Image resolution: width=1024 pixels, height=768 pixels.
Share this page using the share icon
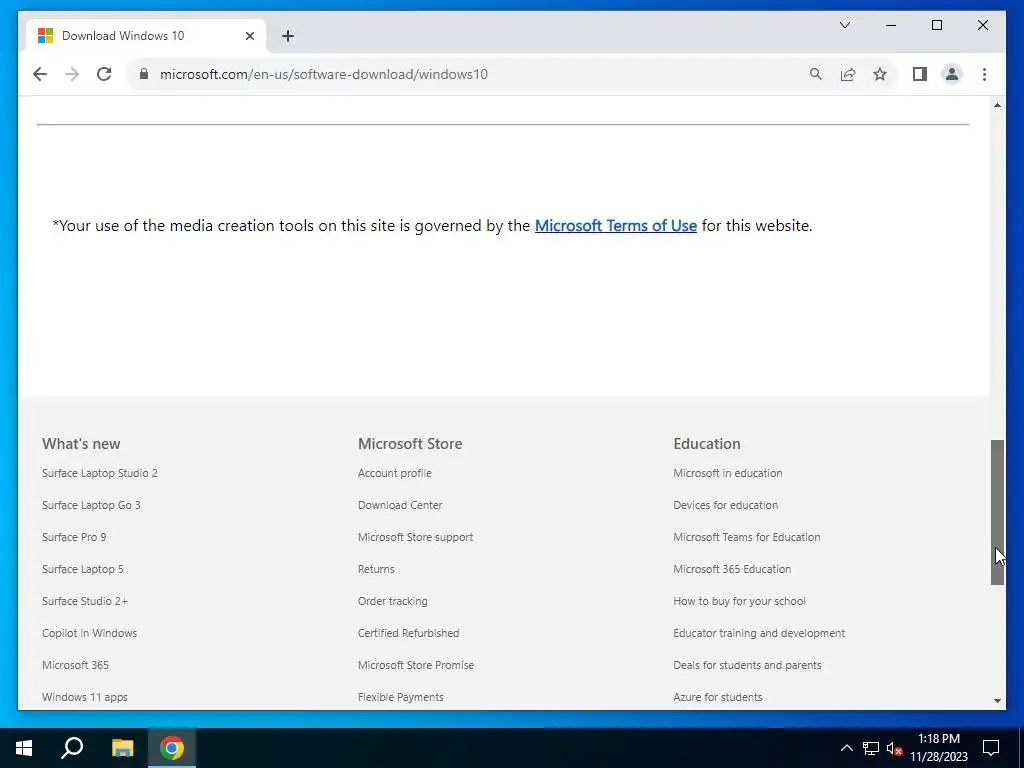click(x=848, y=74)
